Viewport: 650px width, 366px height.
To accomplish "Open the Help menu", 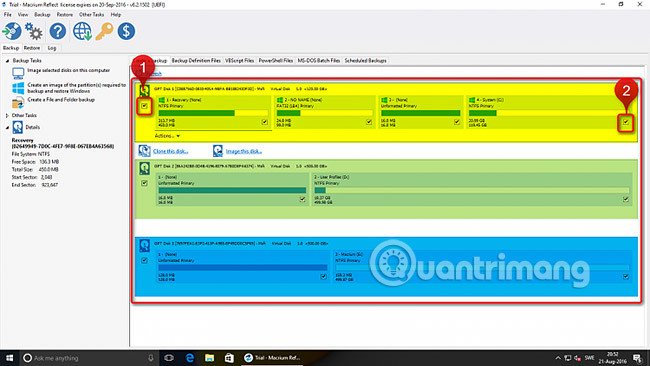I will tap(116, 15).
